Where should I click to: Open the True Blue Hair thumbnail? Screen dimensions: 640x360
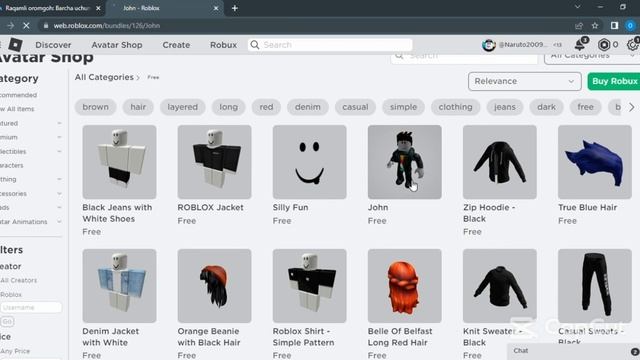tap(595, 162)
